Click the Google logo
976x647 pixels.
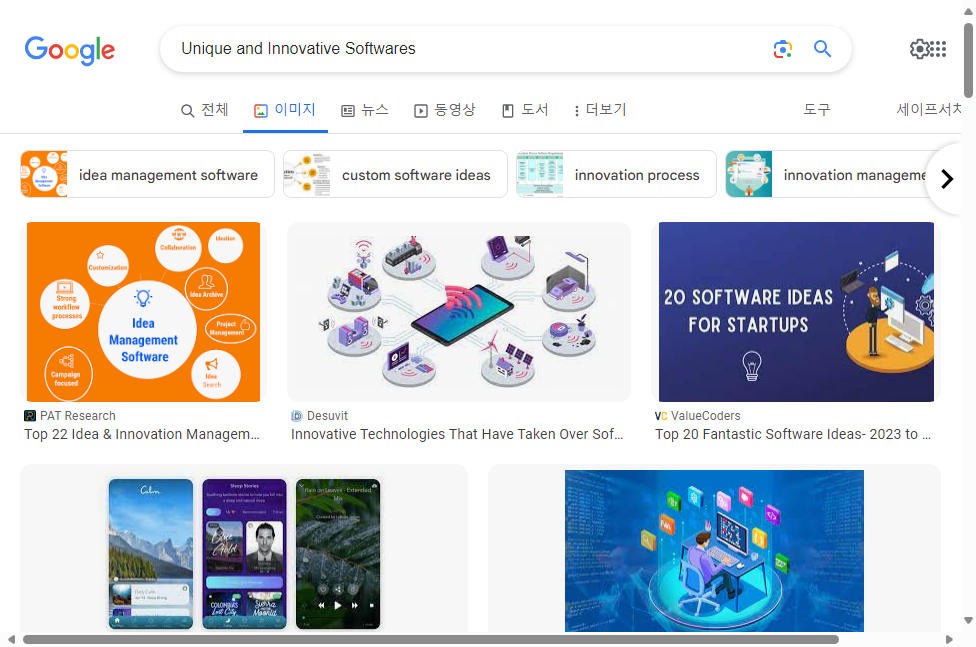point(70,50)
